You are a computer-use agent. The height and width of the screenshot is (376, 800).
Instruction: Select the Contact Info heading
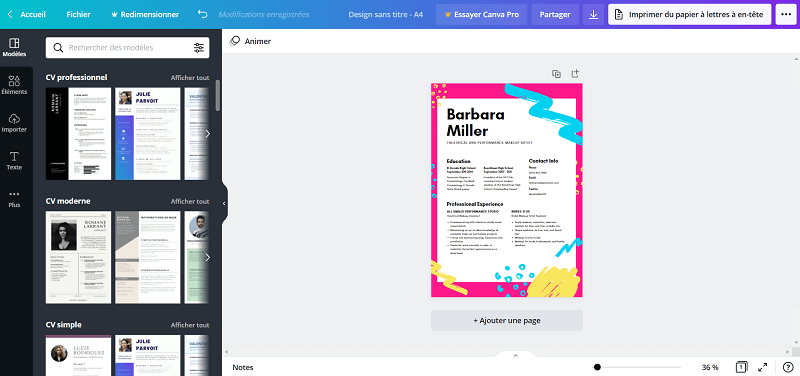coord(543,161)
